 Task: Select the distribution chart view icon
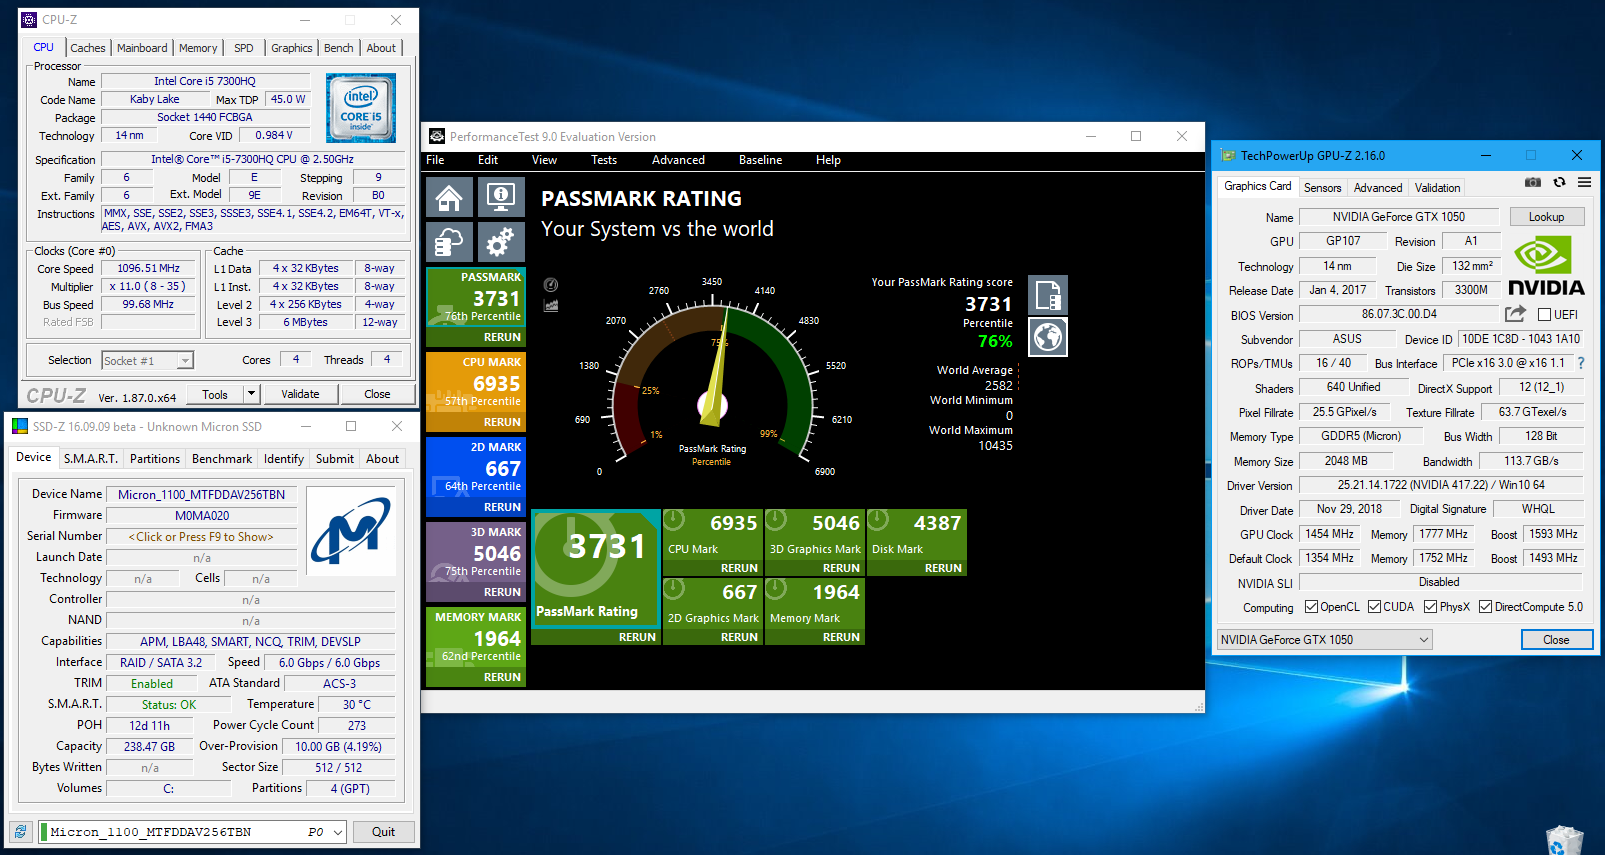(x=551, y=305)
